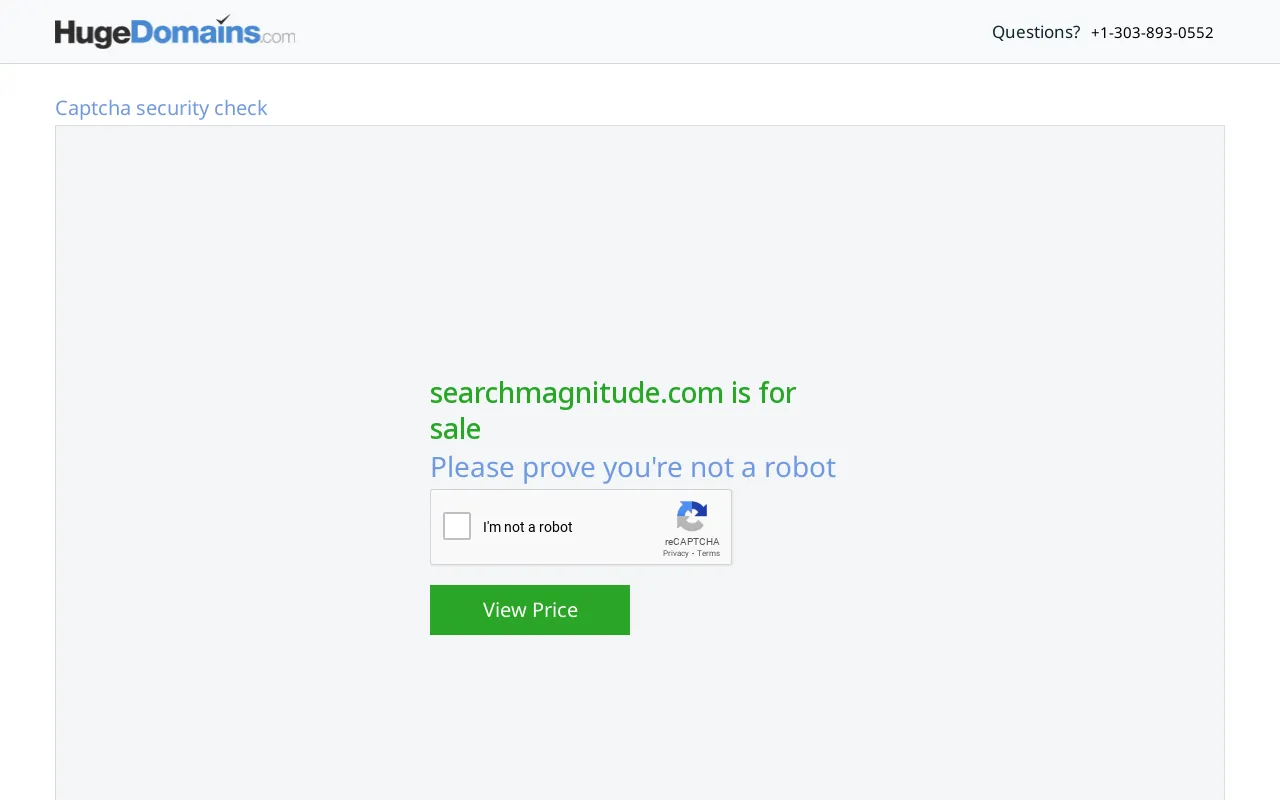Screen dimensions: 1280x800
Task: Click the reCAPTCHA swirl arrows logo
Action: [x=692, y=516]
